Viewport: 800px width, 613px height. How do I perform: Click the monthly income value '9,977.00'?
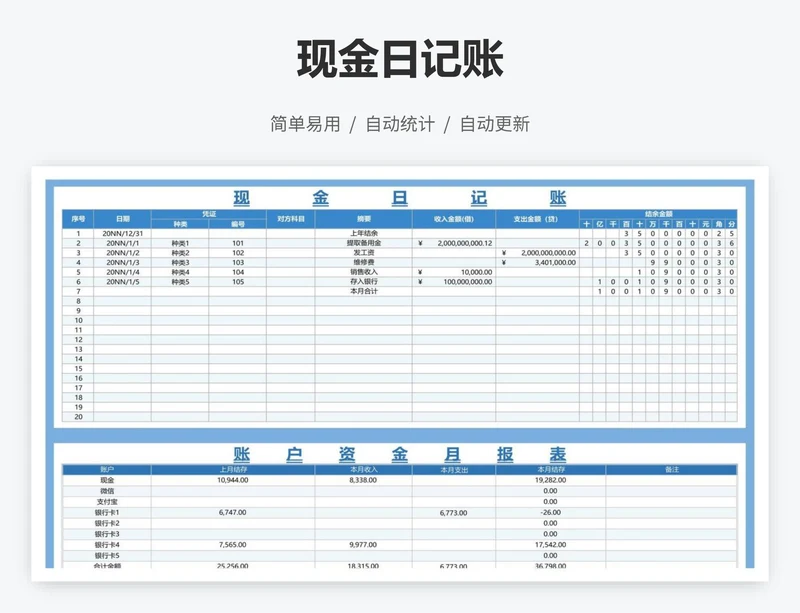(363, 545)
